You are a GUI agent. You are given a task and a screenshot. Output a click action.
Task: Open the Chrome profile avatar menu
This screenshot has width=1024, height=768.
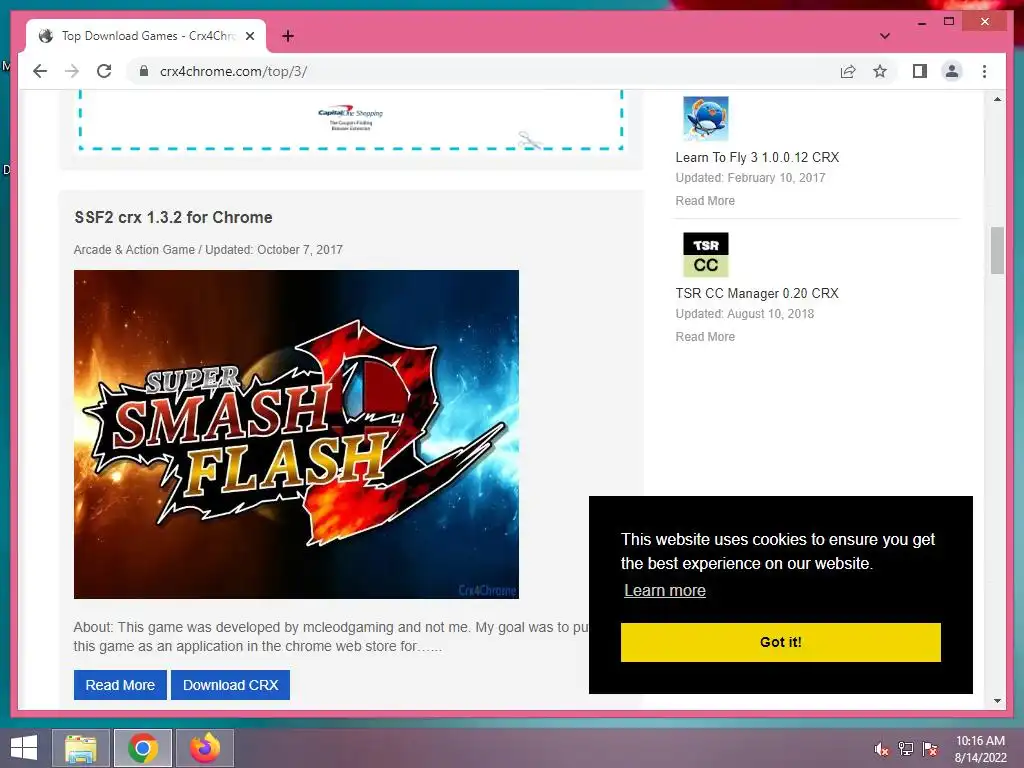(952, 71)
